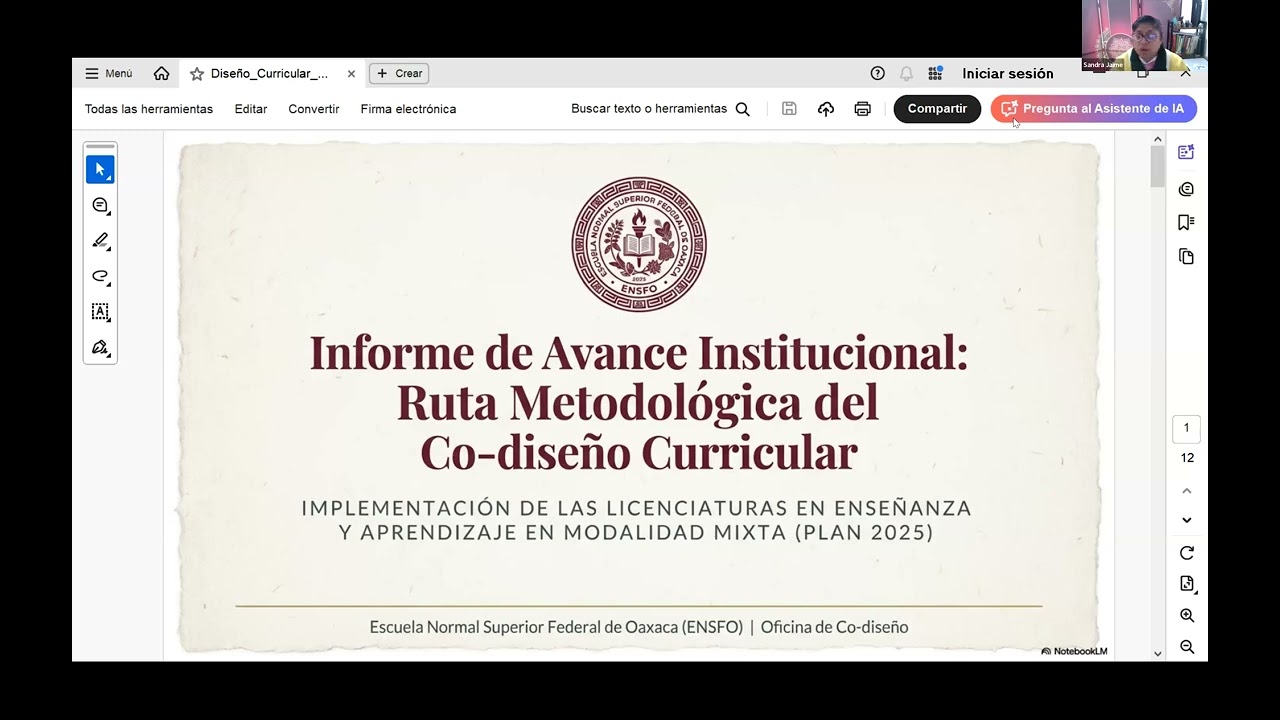Click the total pages number 12
Screen dimensions: 1280x720
tap(1187, 458)
